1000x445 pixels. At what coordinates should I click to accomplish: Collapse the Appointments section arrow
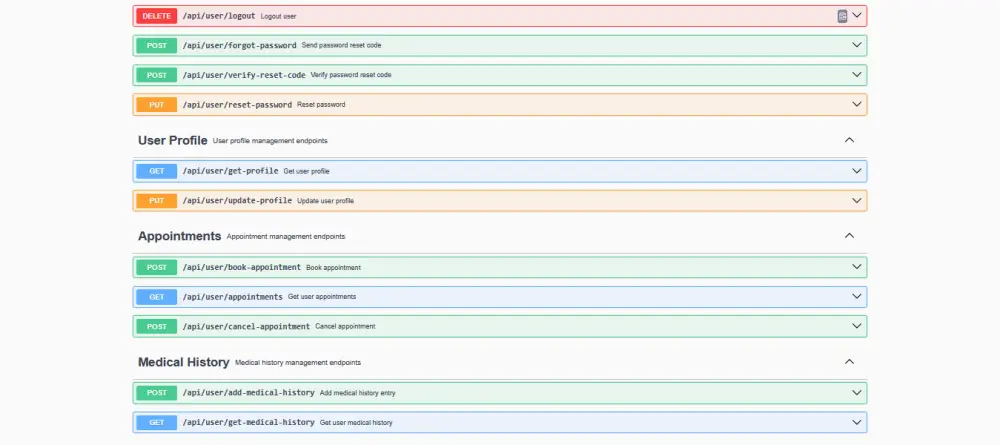tap(849, 236)
